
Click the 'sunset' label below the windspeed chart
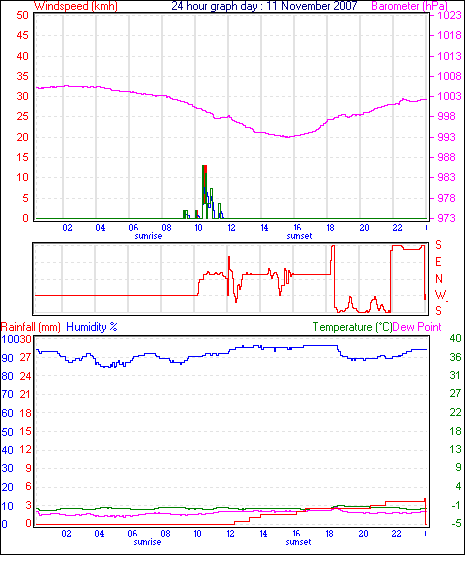tap(299, 236)
